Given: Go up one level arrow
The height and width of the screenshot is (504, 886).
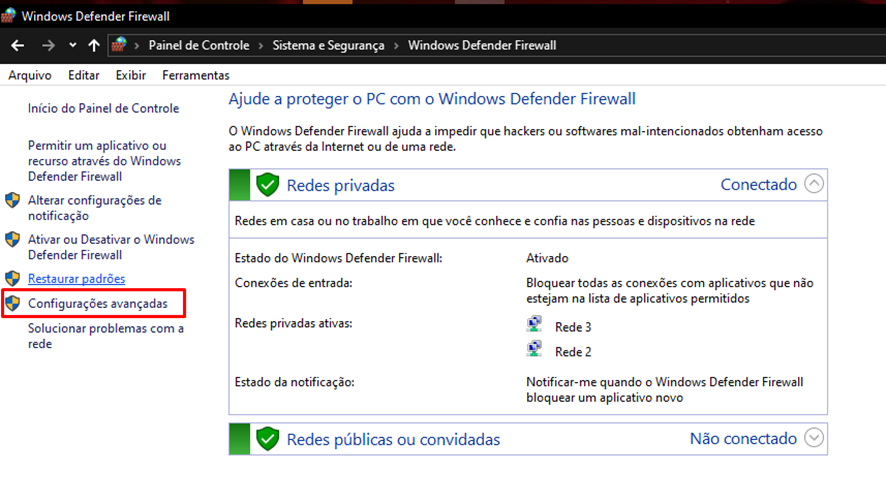Looking at the screenshot, I should click(x=94, y=45).
